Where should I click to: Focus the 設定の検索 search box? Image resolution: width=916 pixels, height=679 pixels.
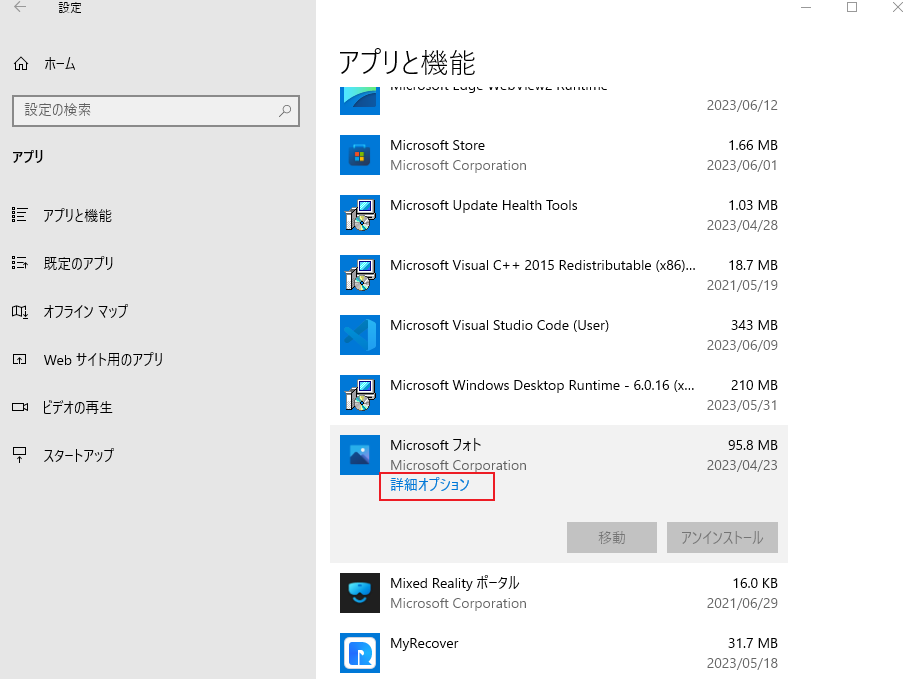156,110
